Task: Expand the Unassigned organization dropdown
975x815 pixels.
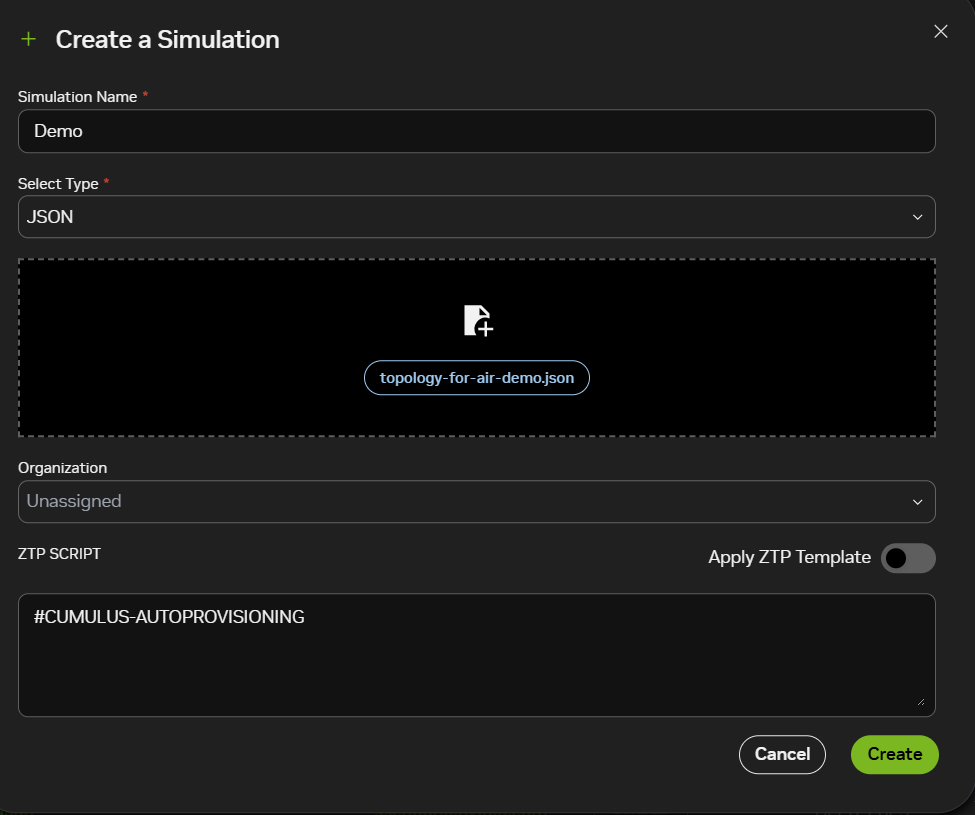Action: click(x=476, y=502)
